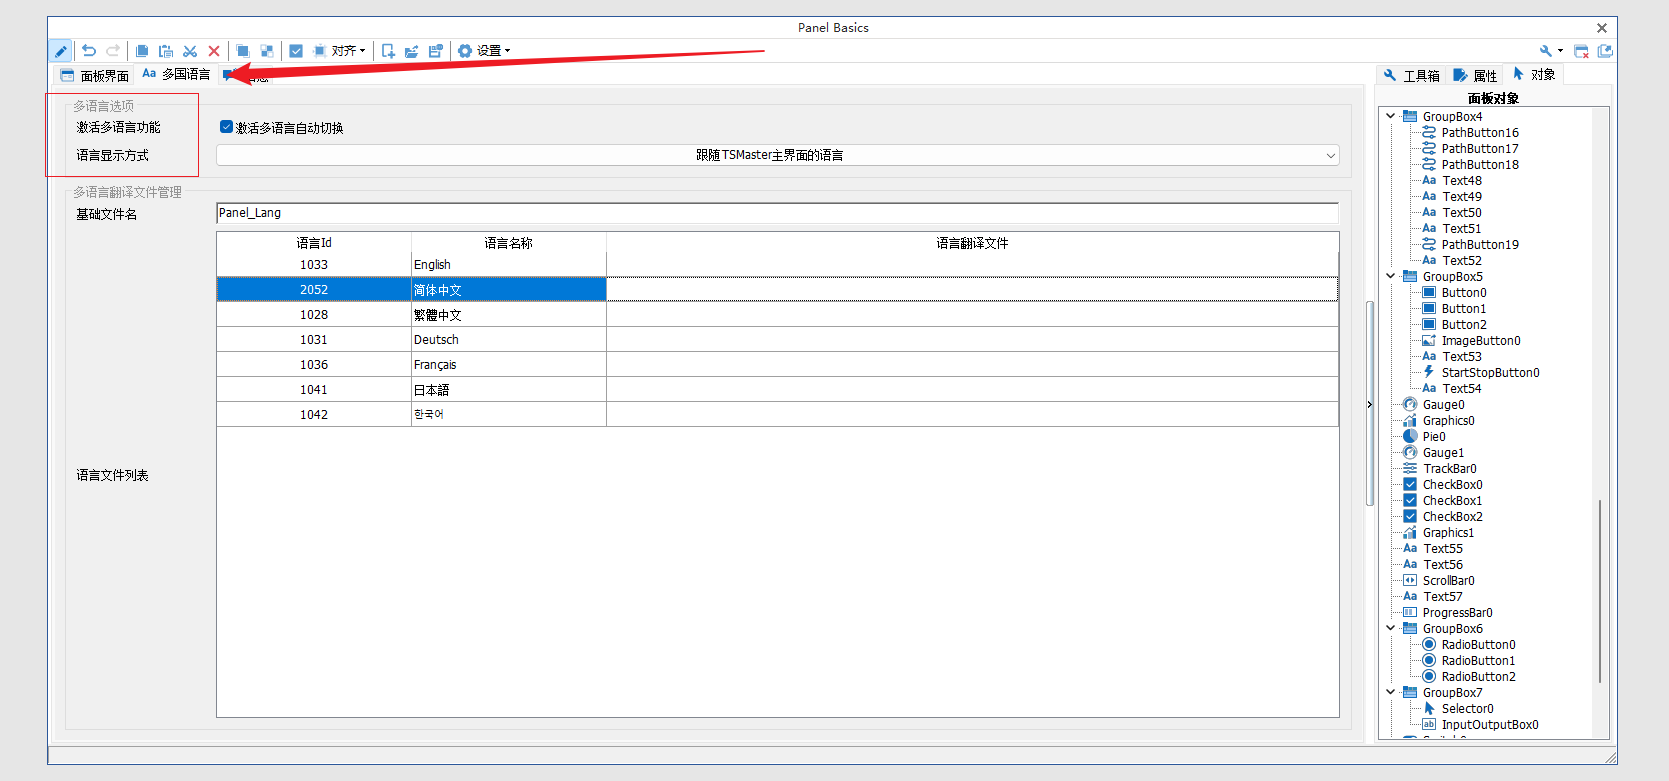This screenshot has height=781, width=1669.
Task: Select RadioButton1 in object tree
Action: pyautogui.click(x=1478, y=661)
